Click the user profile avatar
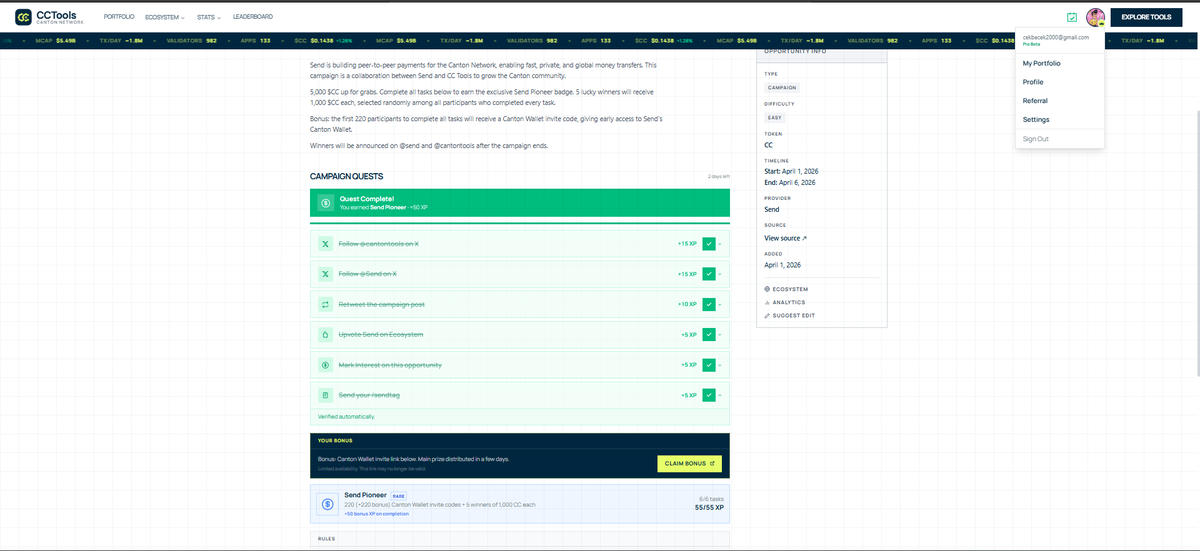Screen dimensions: 1200x551 (x=1095, y=17)
